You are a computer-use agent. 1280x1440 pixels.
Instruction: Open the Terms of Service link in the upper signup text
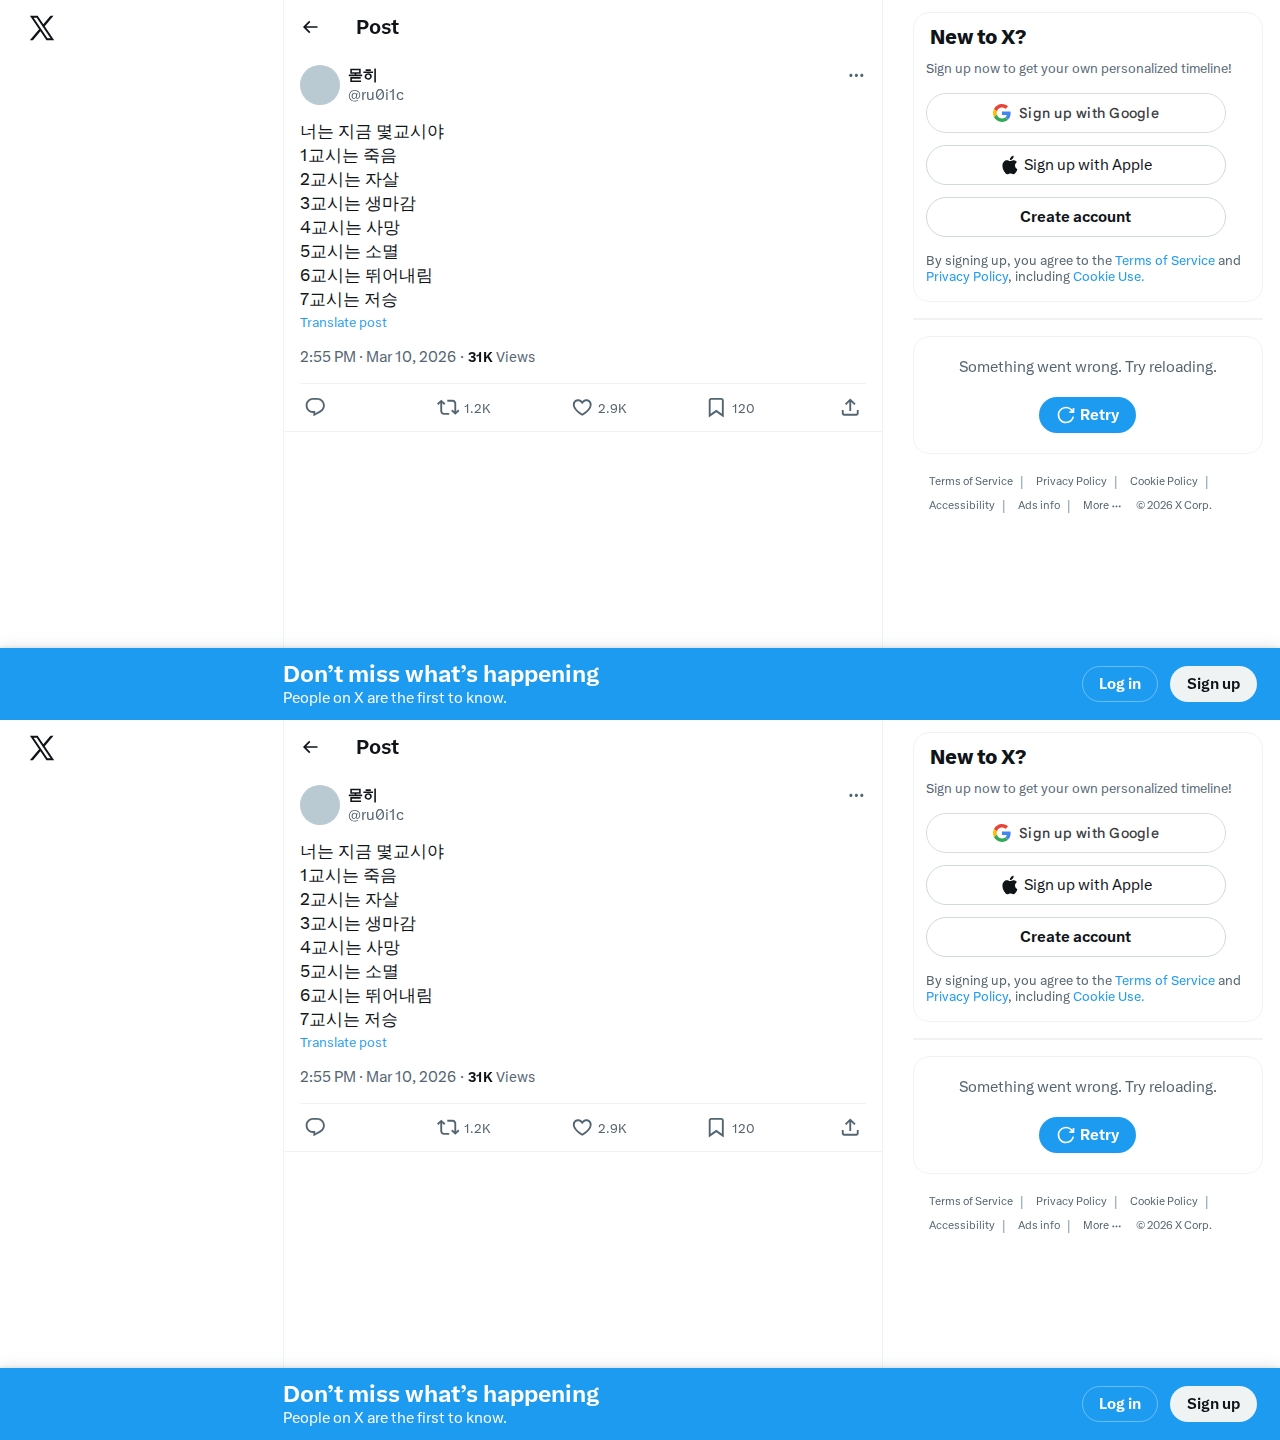1165,261
